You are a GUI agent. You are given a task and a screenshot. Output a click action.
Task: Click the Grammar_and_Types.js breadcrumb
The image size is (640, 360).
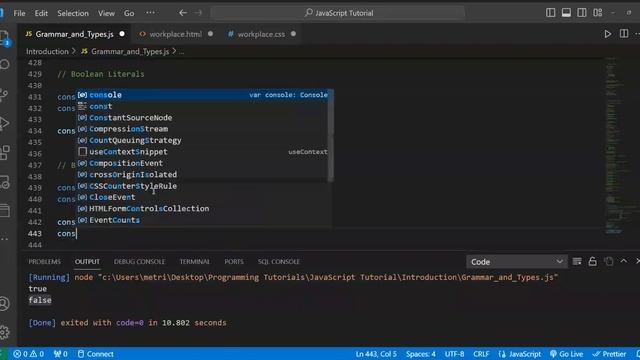(x=130, y=51)
